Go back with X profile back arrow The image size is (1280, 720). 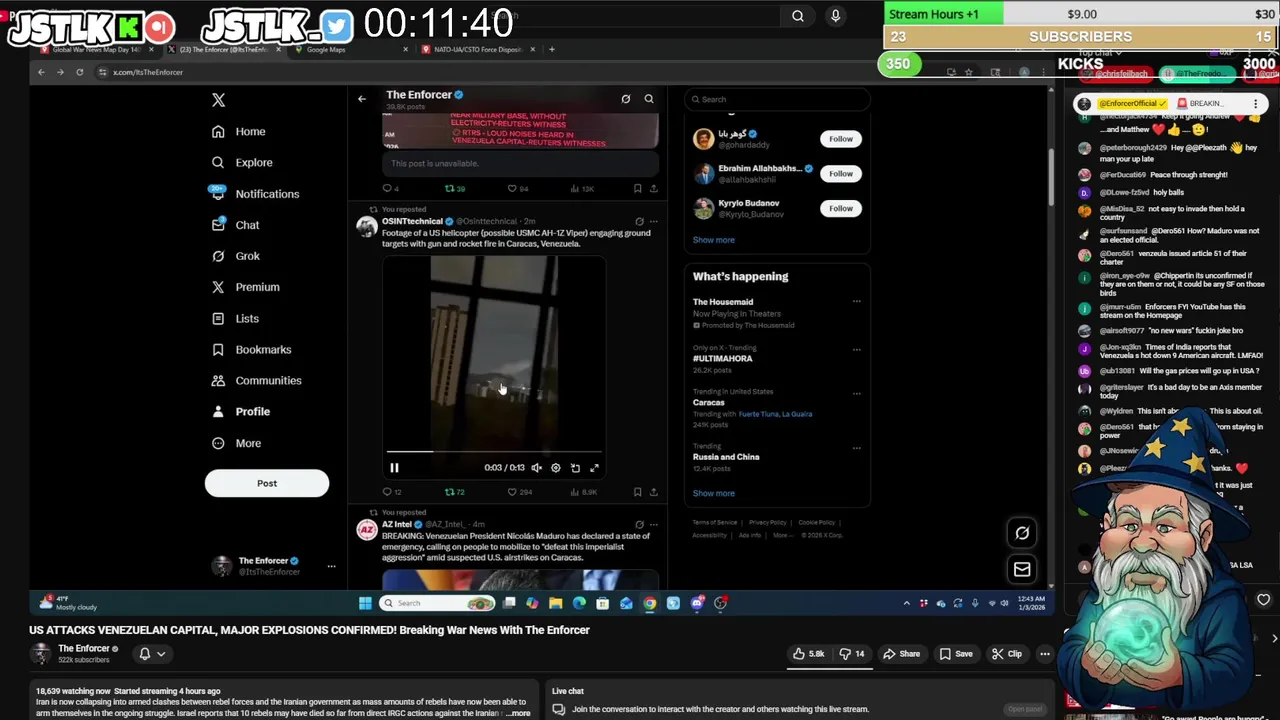[x=362, y=99]
